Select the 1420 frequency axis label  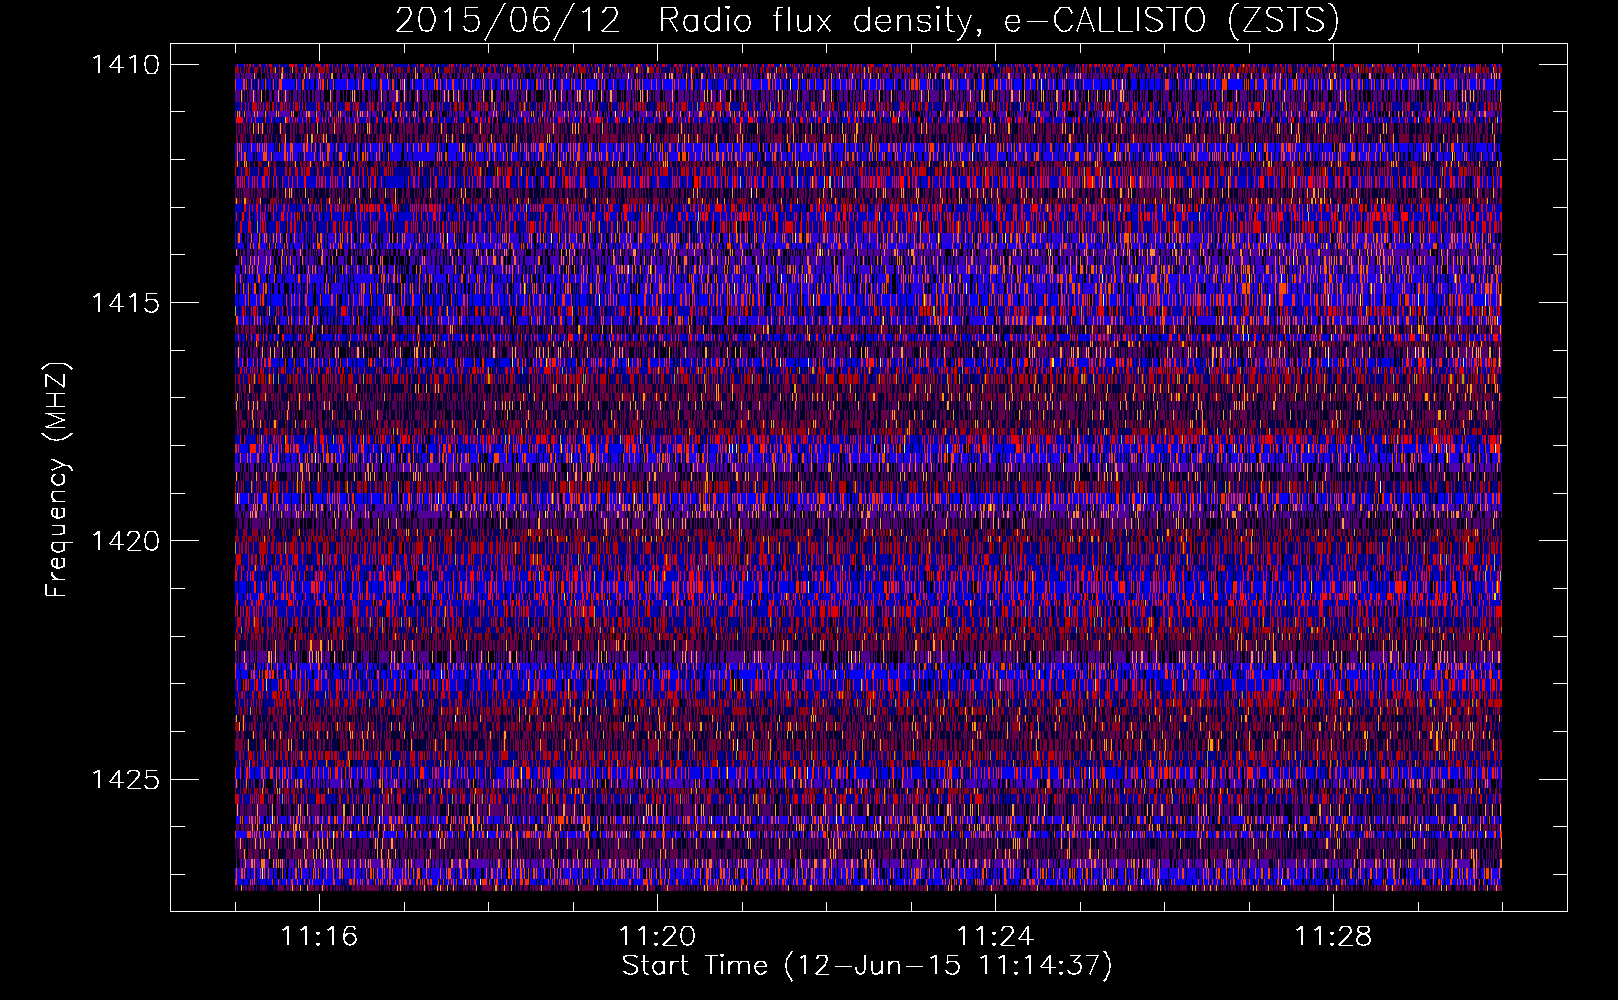coord(126,541)
